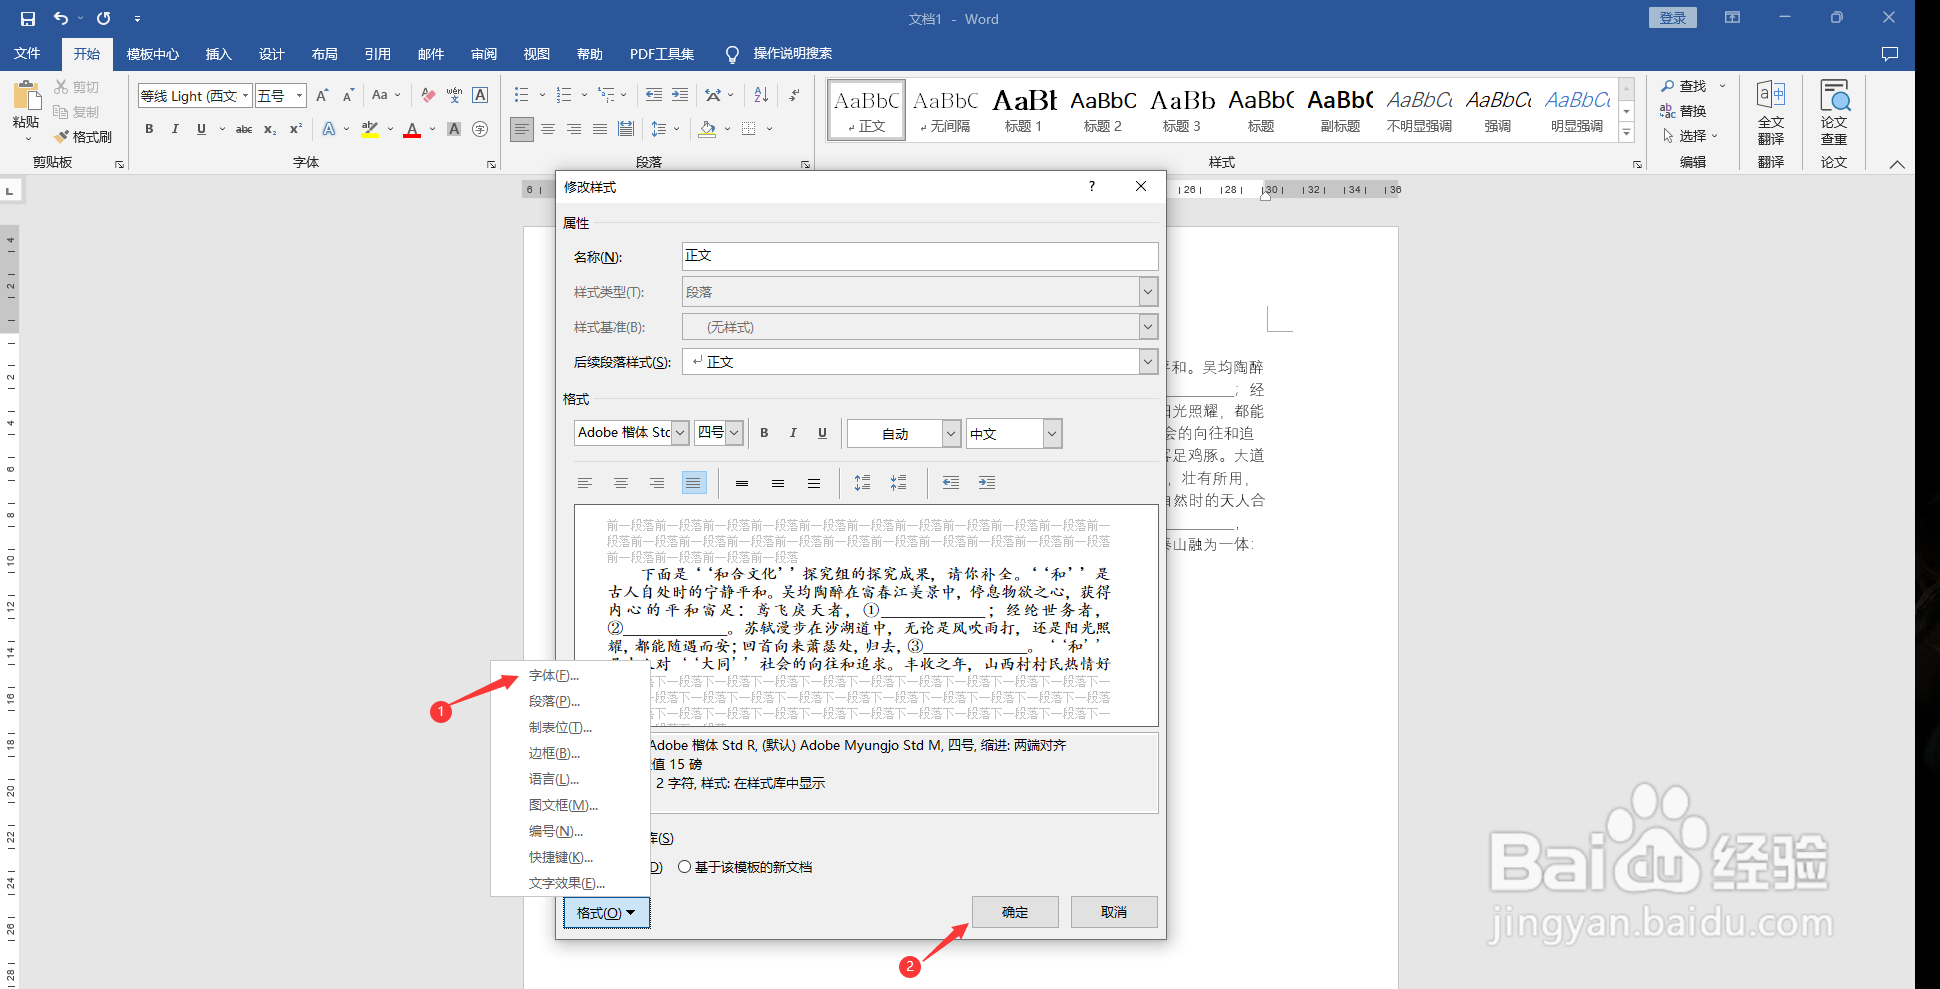1940x989 pixels.
Task: Click the 确定 button
Action: [1015, 912]
